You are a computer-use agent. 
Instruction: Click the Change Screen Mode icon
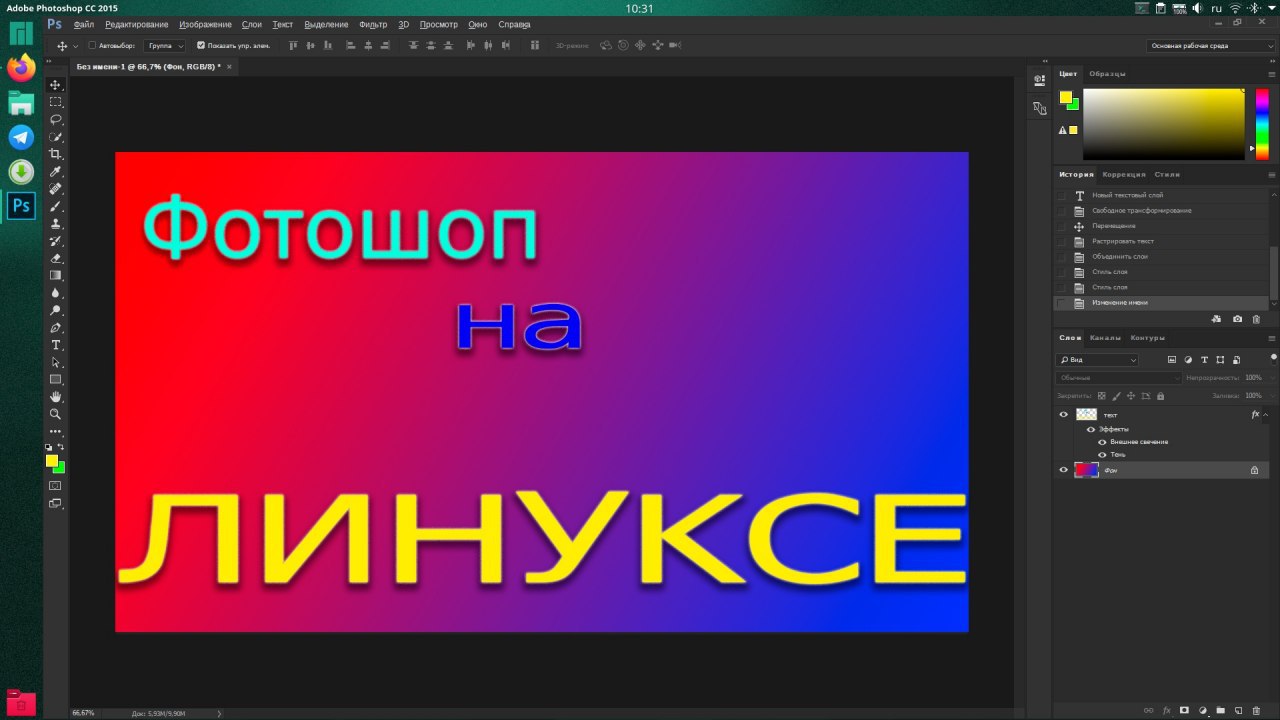point(56,504)
